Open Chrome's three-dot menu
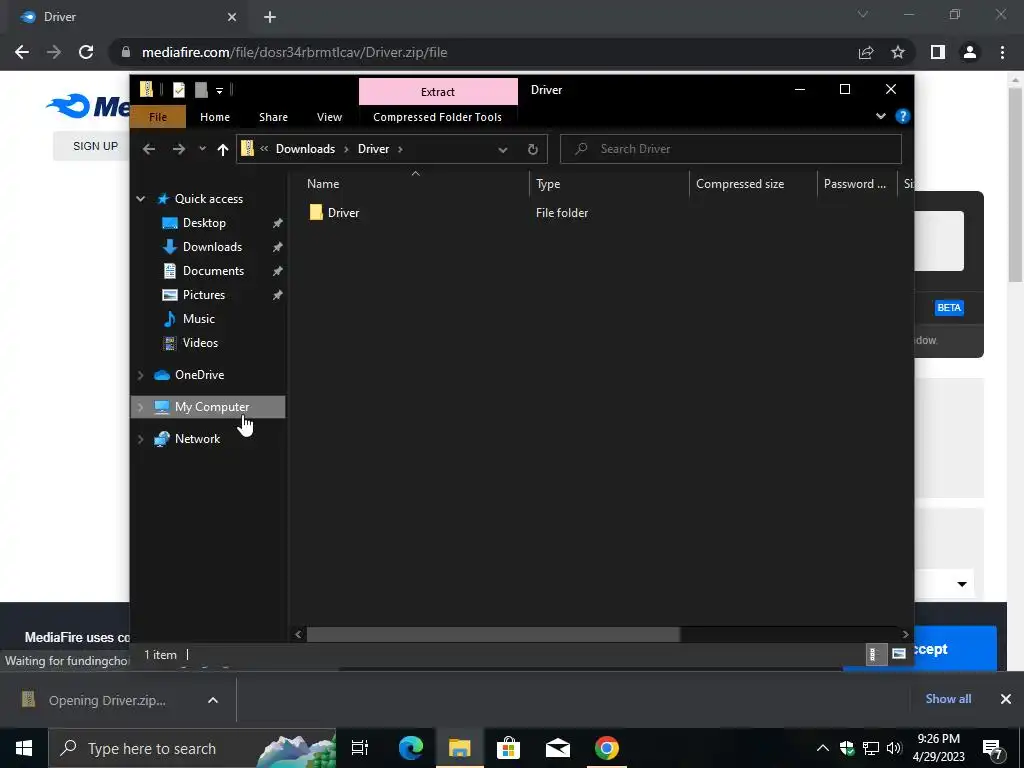 pyautogui.click(x=1002, y=52)
